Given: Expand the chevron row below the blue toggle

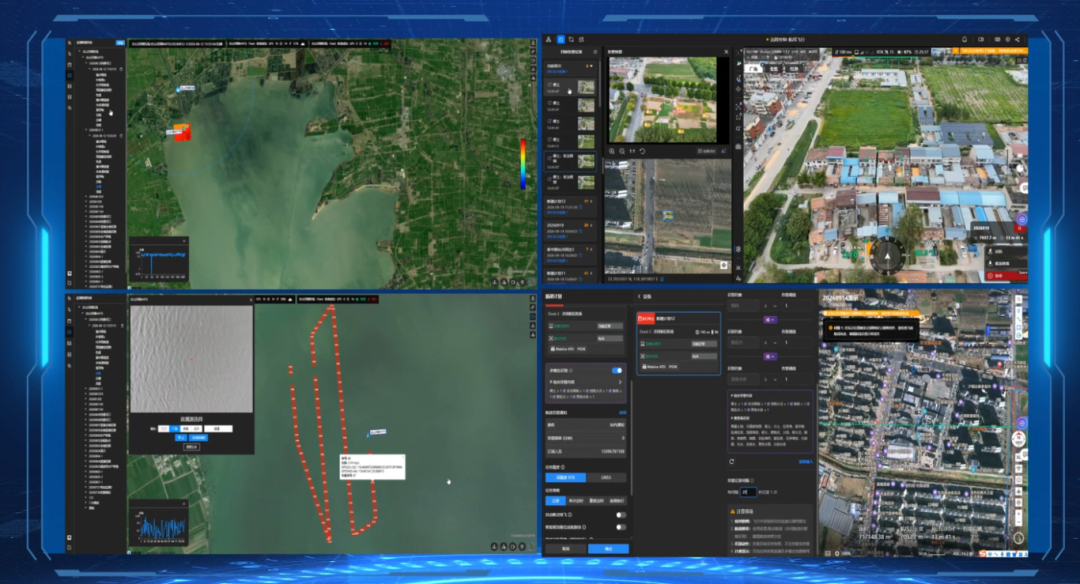Looking at the screenshot, I should point(585,382).
